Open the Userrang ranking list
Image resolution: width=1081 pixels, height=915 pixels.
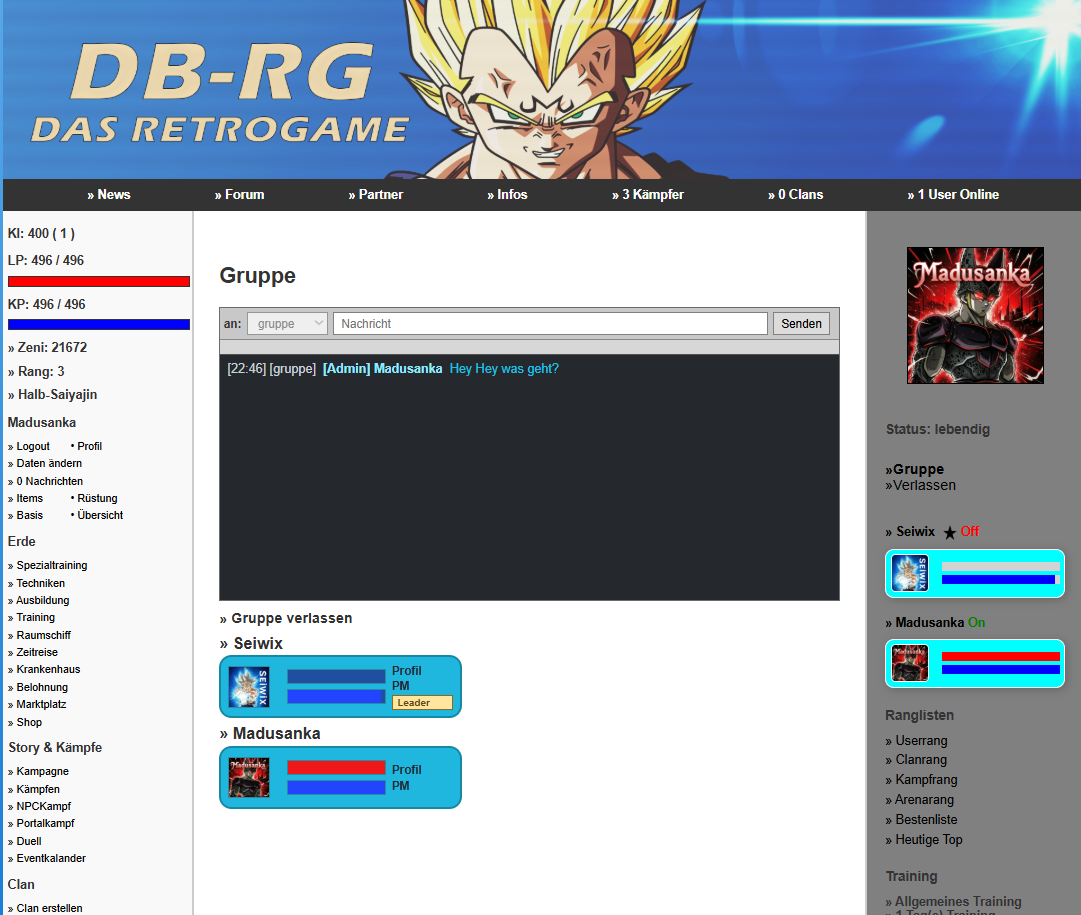(x=916, y=741)
